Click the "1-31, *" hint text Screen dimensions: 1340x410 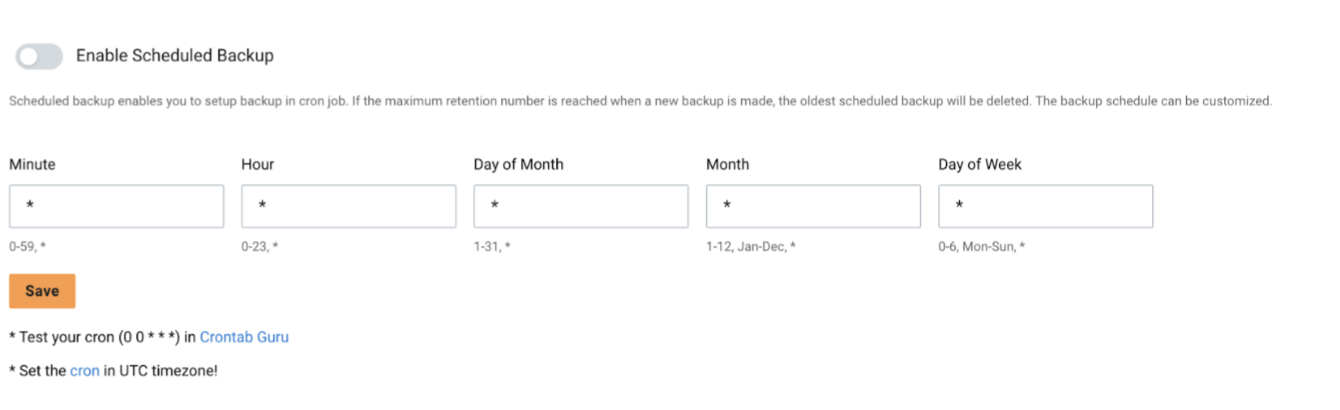491,245
